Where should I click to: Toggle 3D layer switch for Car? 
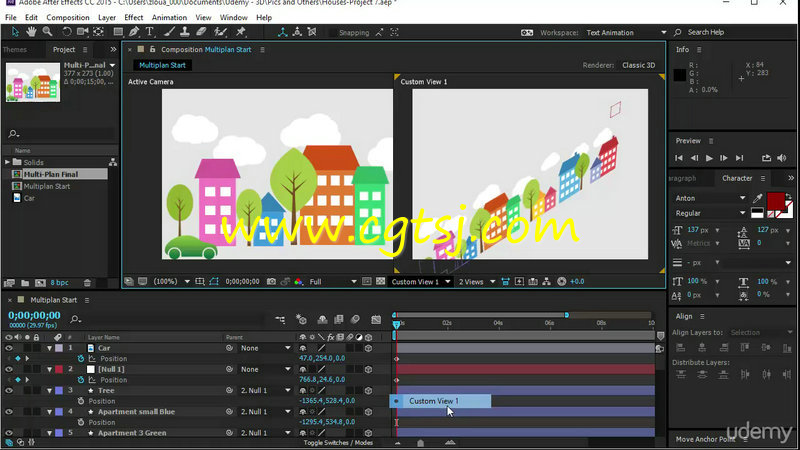pos(368,348)
